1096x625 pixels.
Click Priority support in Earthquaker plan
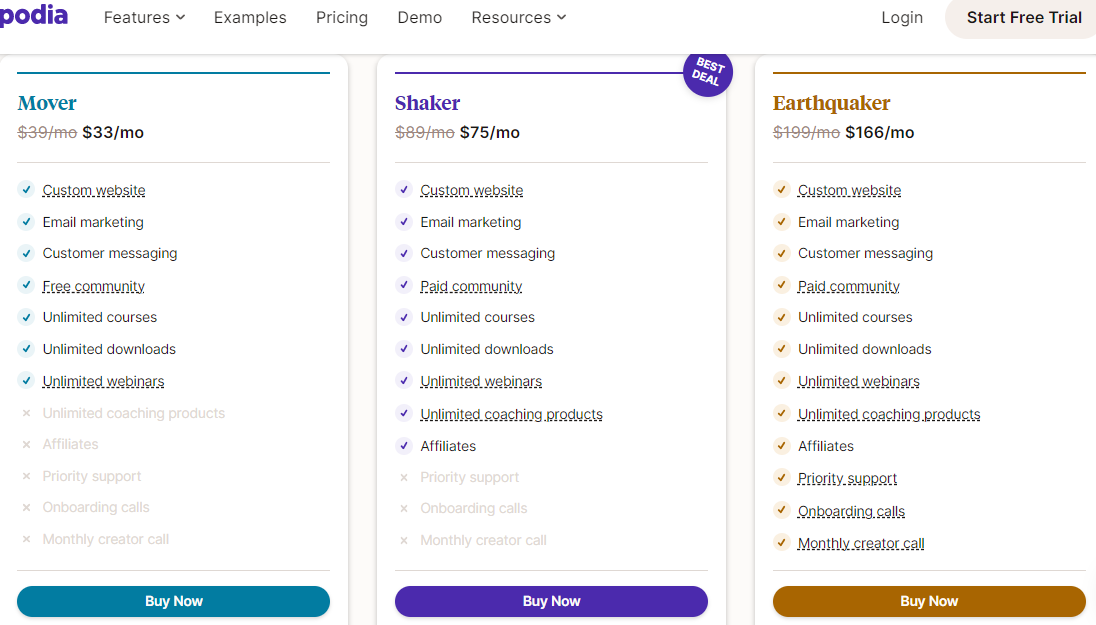pos(847,478)
